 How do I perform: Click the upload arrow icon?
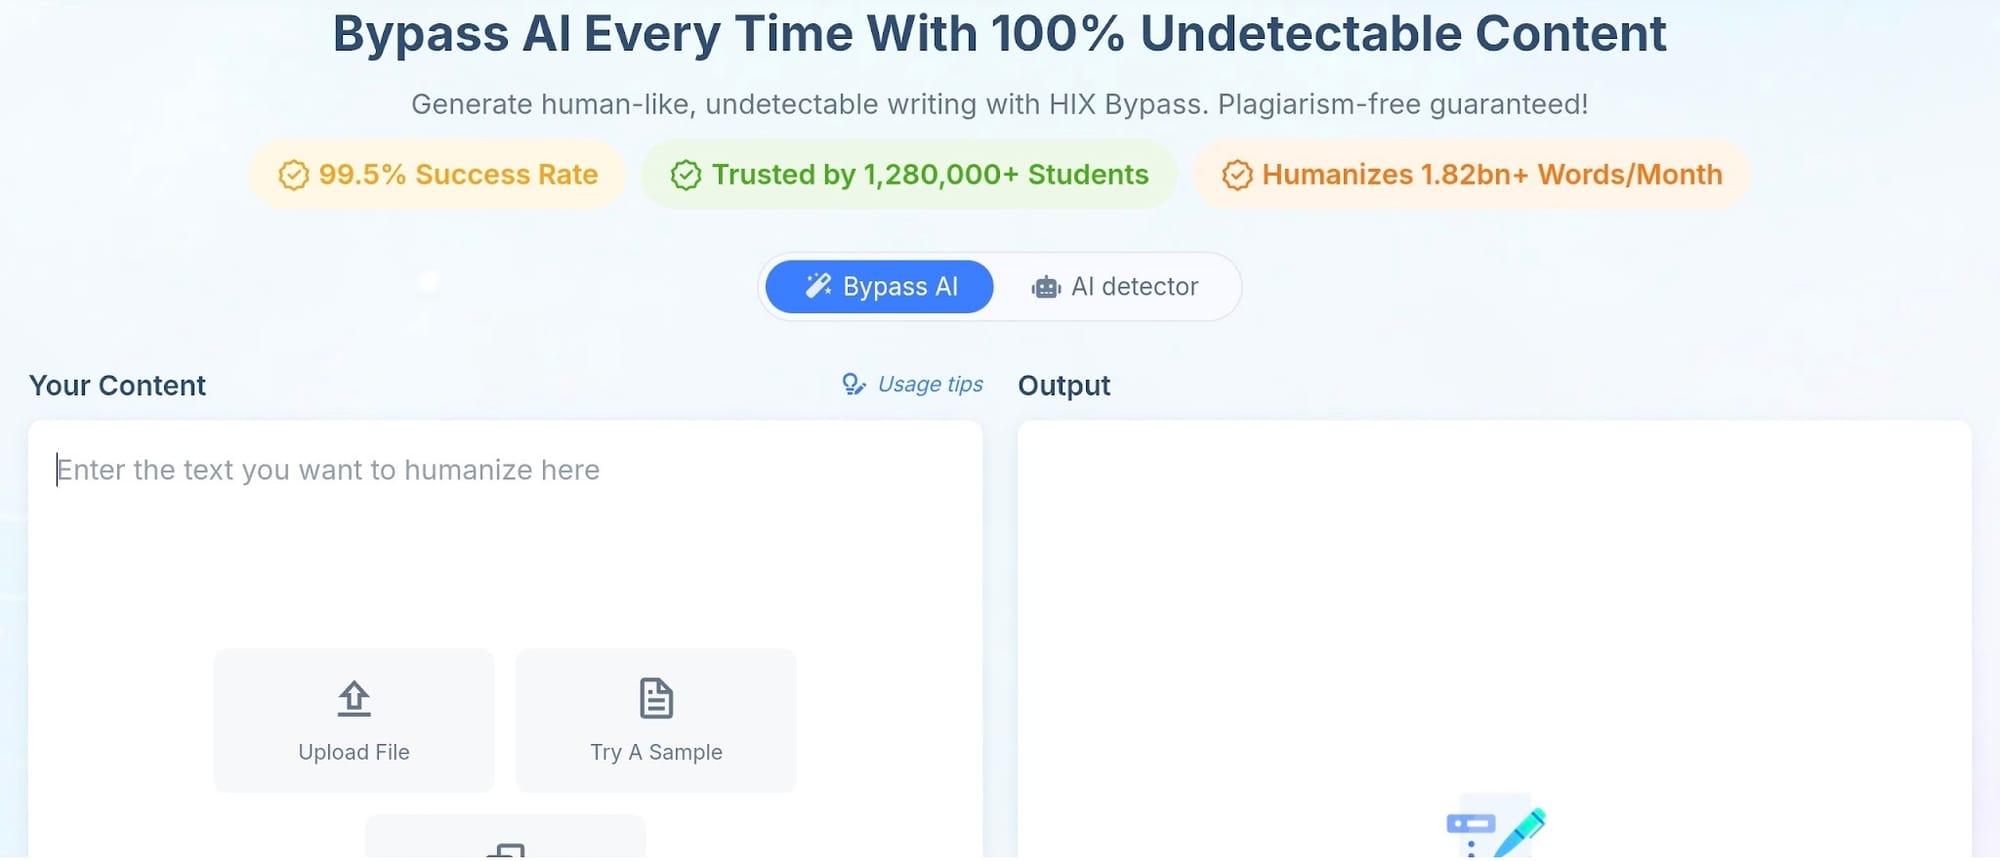coord(354,698)
